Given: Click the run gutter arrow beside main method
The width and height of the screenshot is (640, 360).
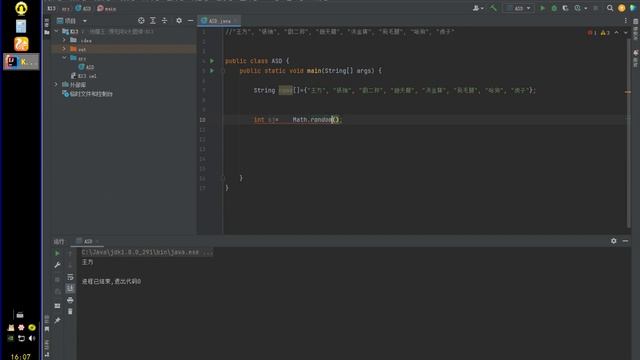Looking at the screenshot, I should (x=212, y=71).
